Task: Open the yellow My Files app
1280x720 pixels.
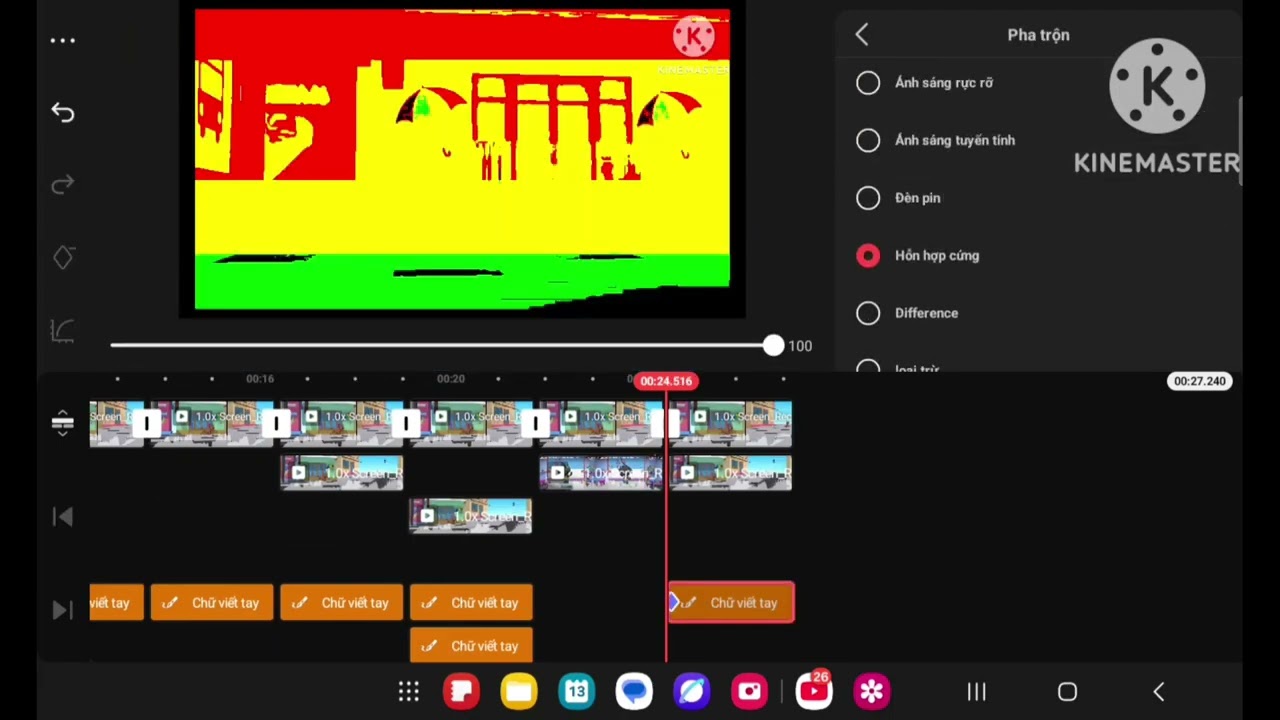Action: pyautogui.click(x=519, y=691)
